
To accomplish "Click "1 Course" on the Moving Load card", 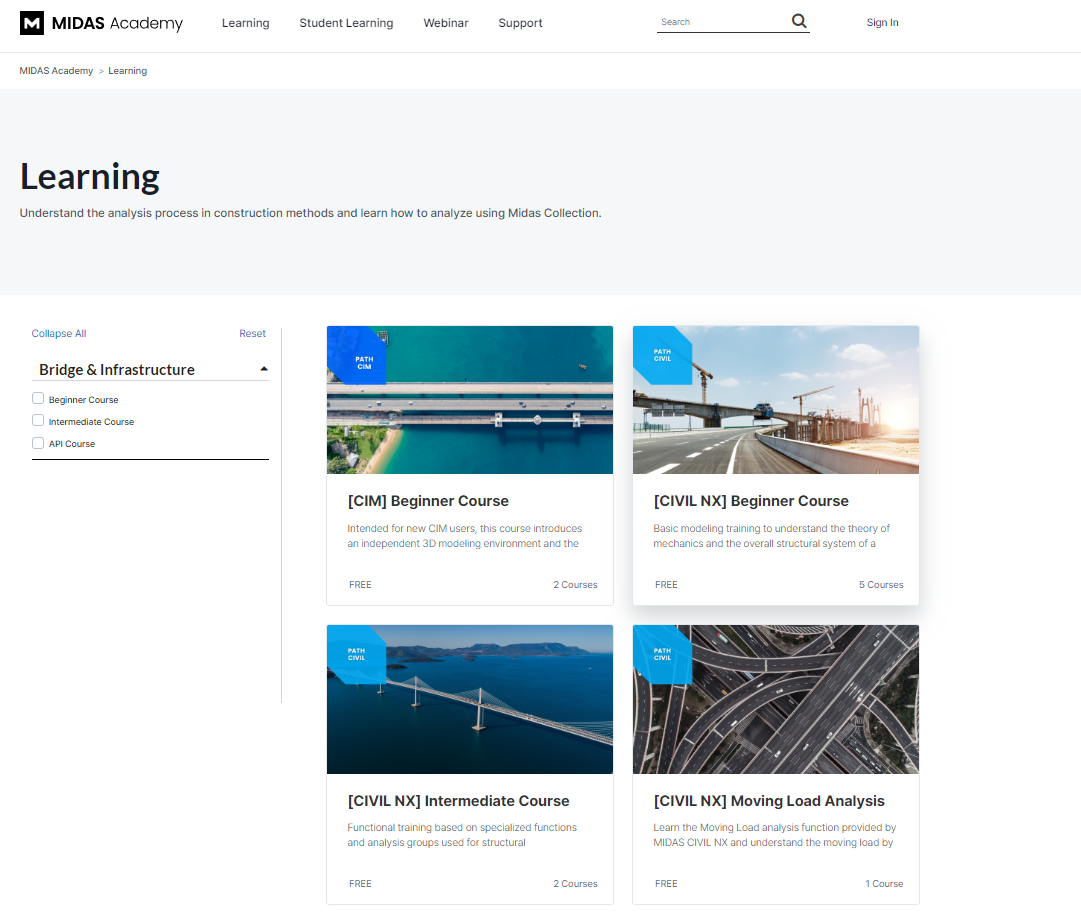I will 884,884.
